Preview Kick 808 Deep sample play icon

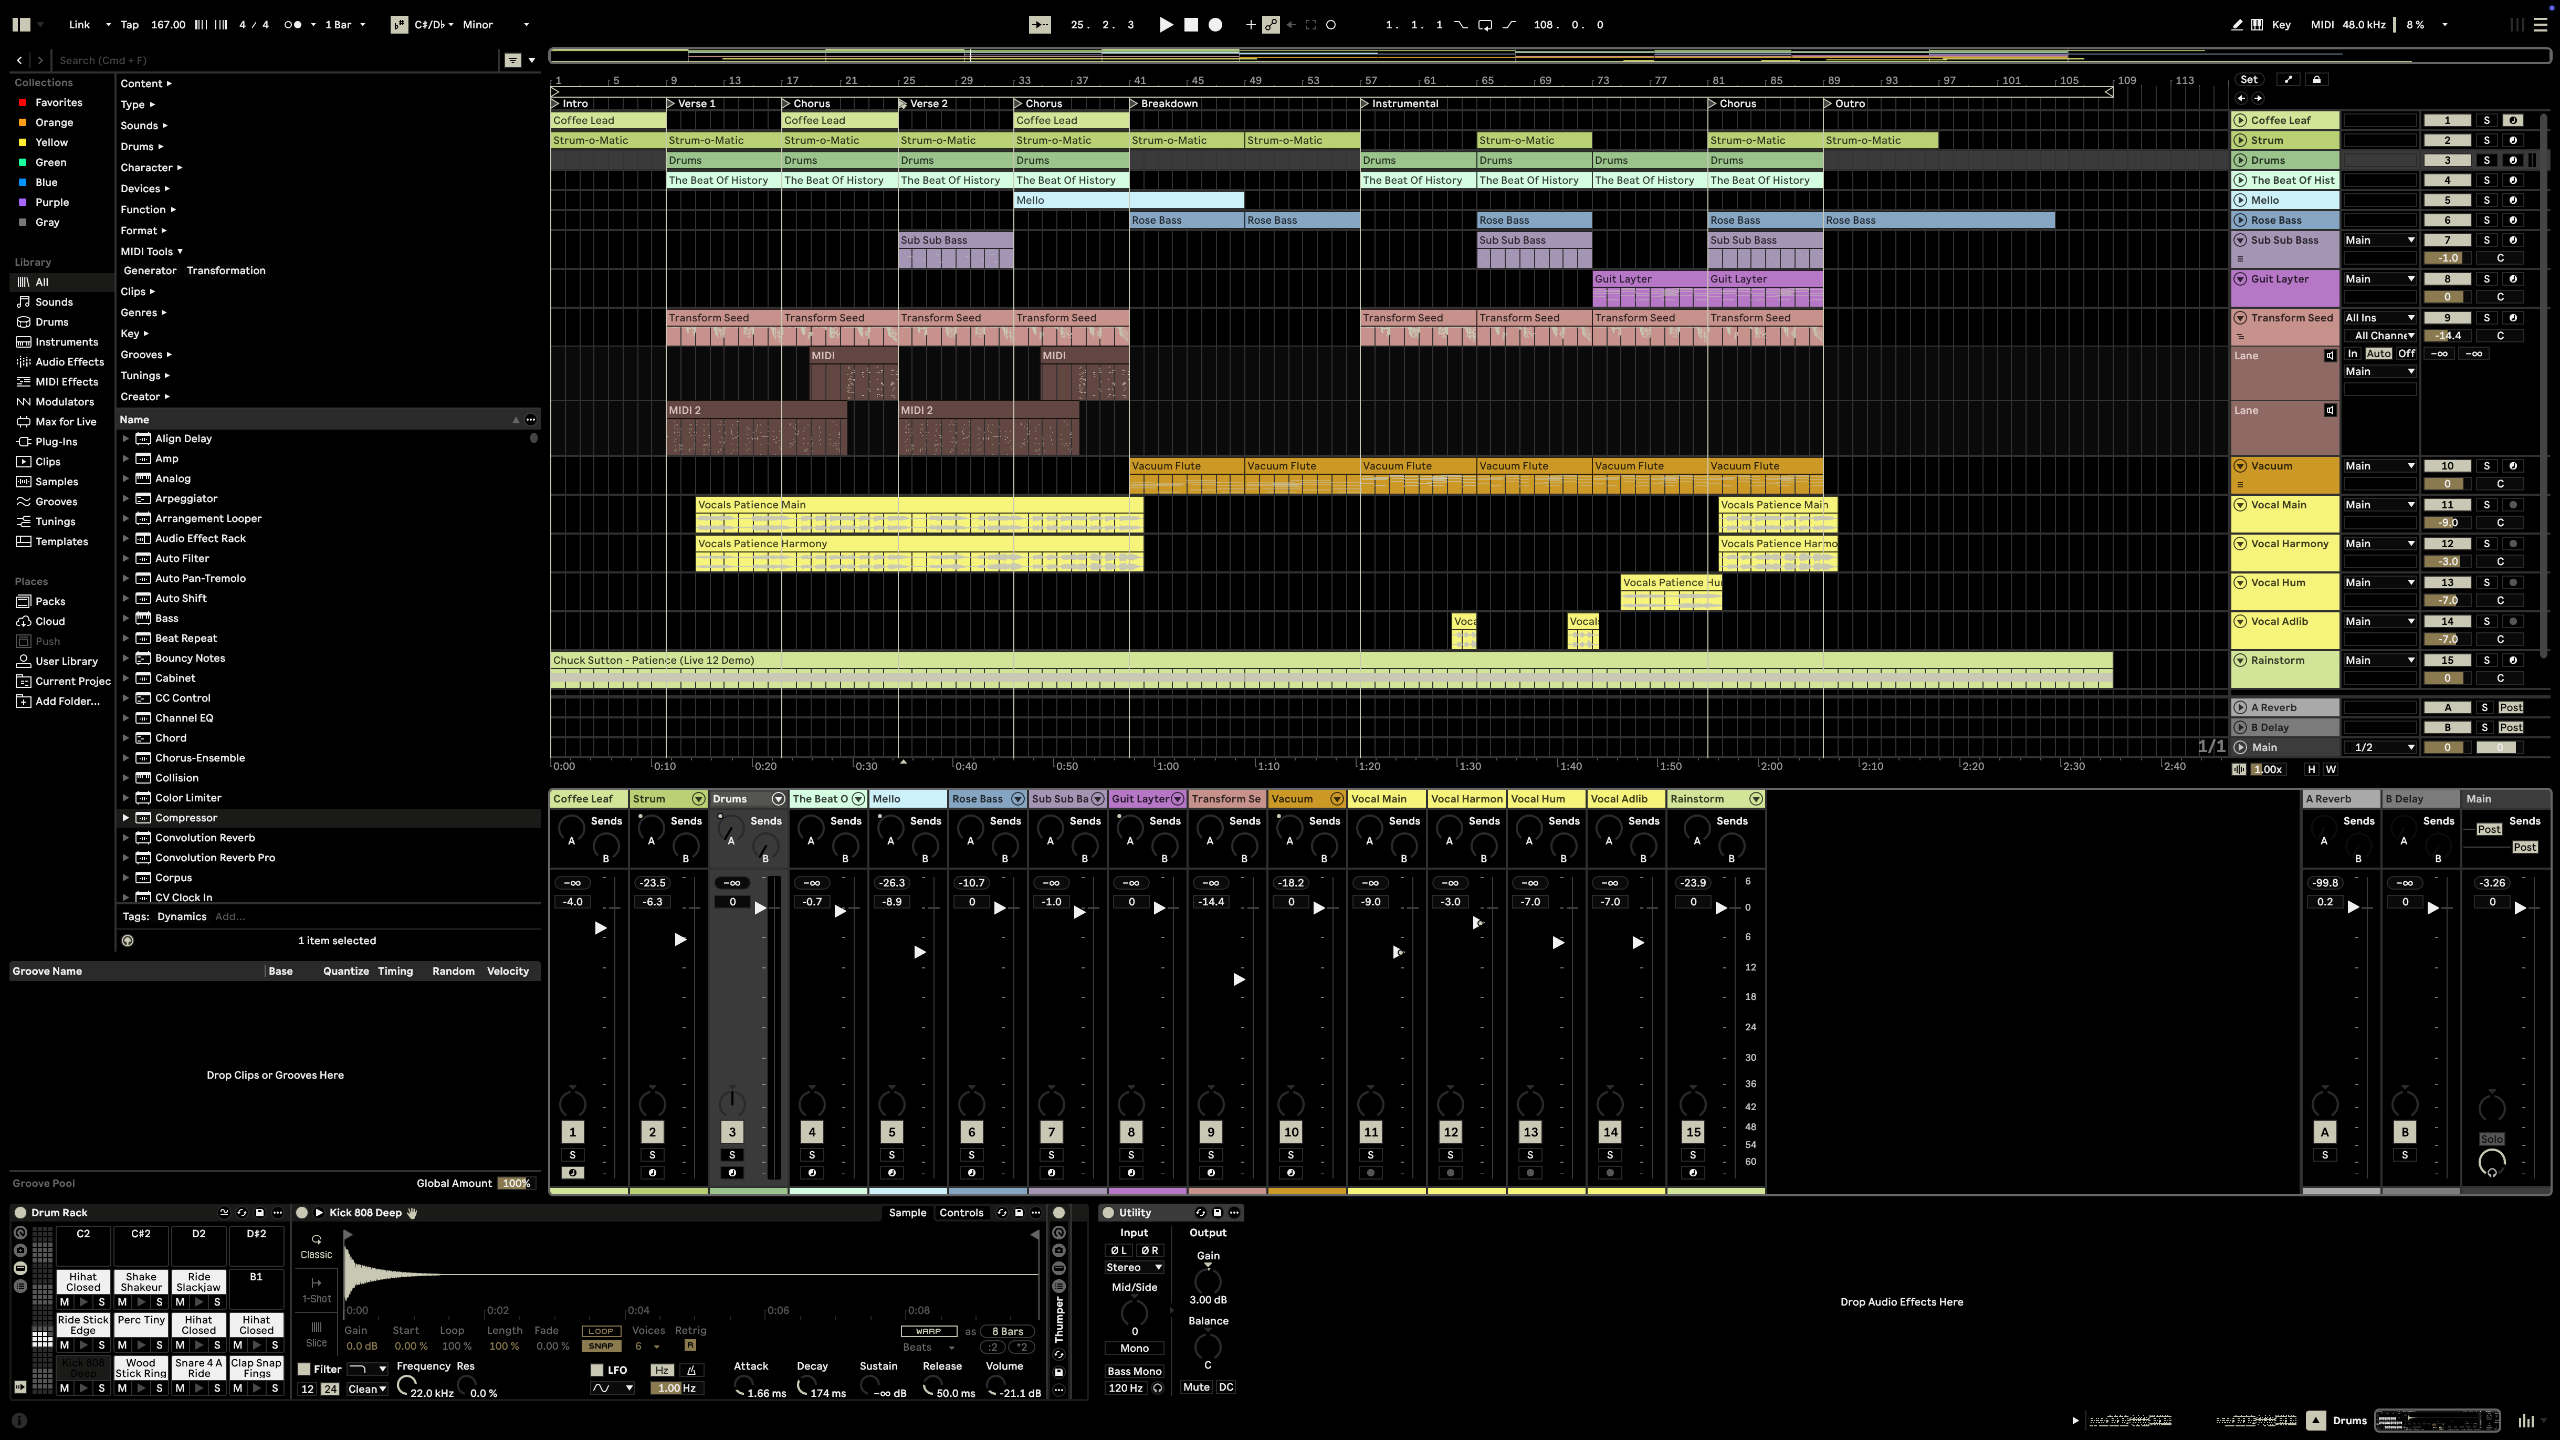tap(319, 1213)
